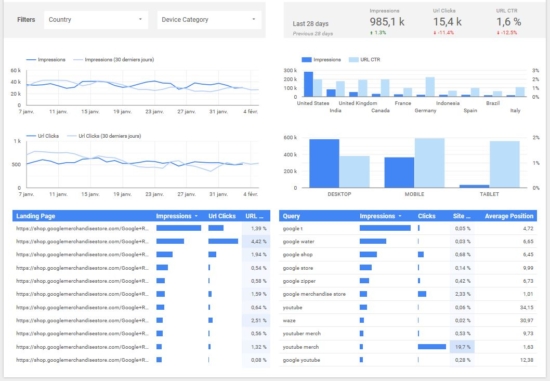Viewport: 550px width, 381px height.
Task: Click the Previous 28 days label
Action: coord(313,34)
